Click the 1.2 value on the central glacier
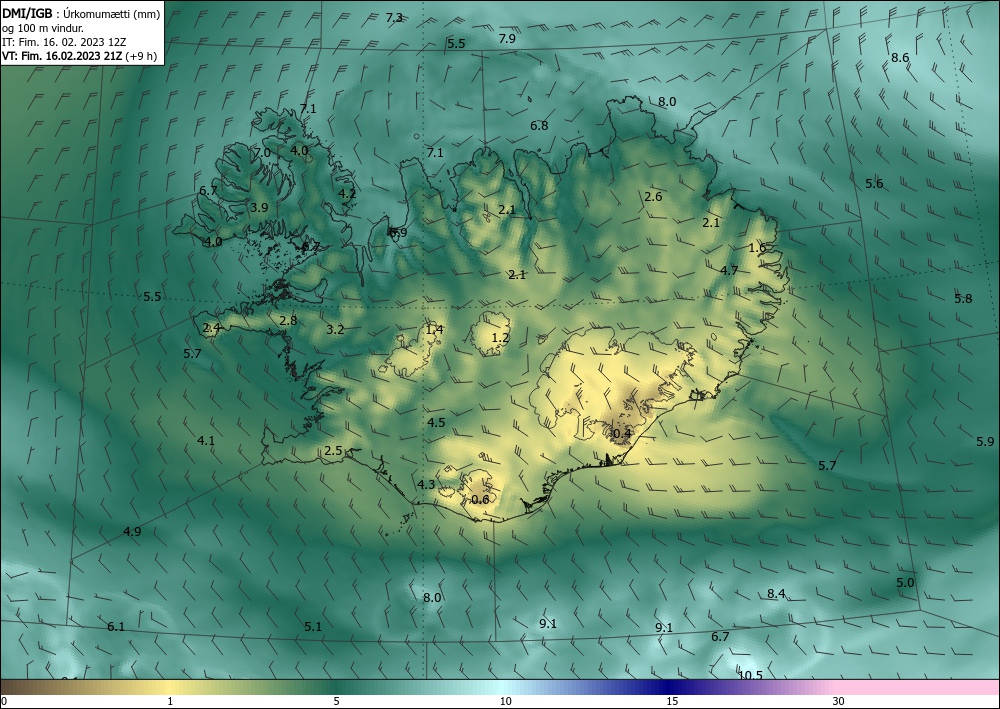The height and width of the screenshot is (709, 1000). point(501,337)
